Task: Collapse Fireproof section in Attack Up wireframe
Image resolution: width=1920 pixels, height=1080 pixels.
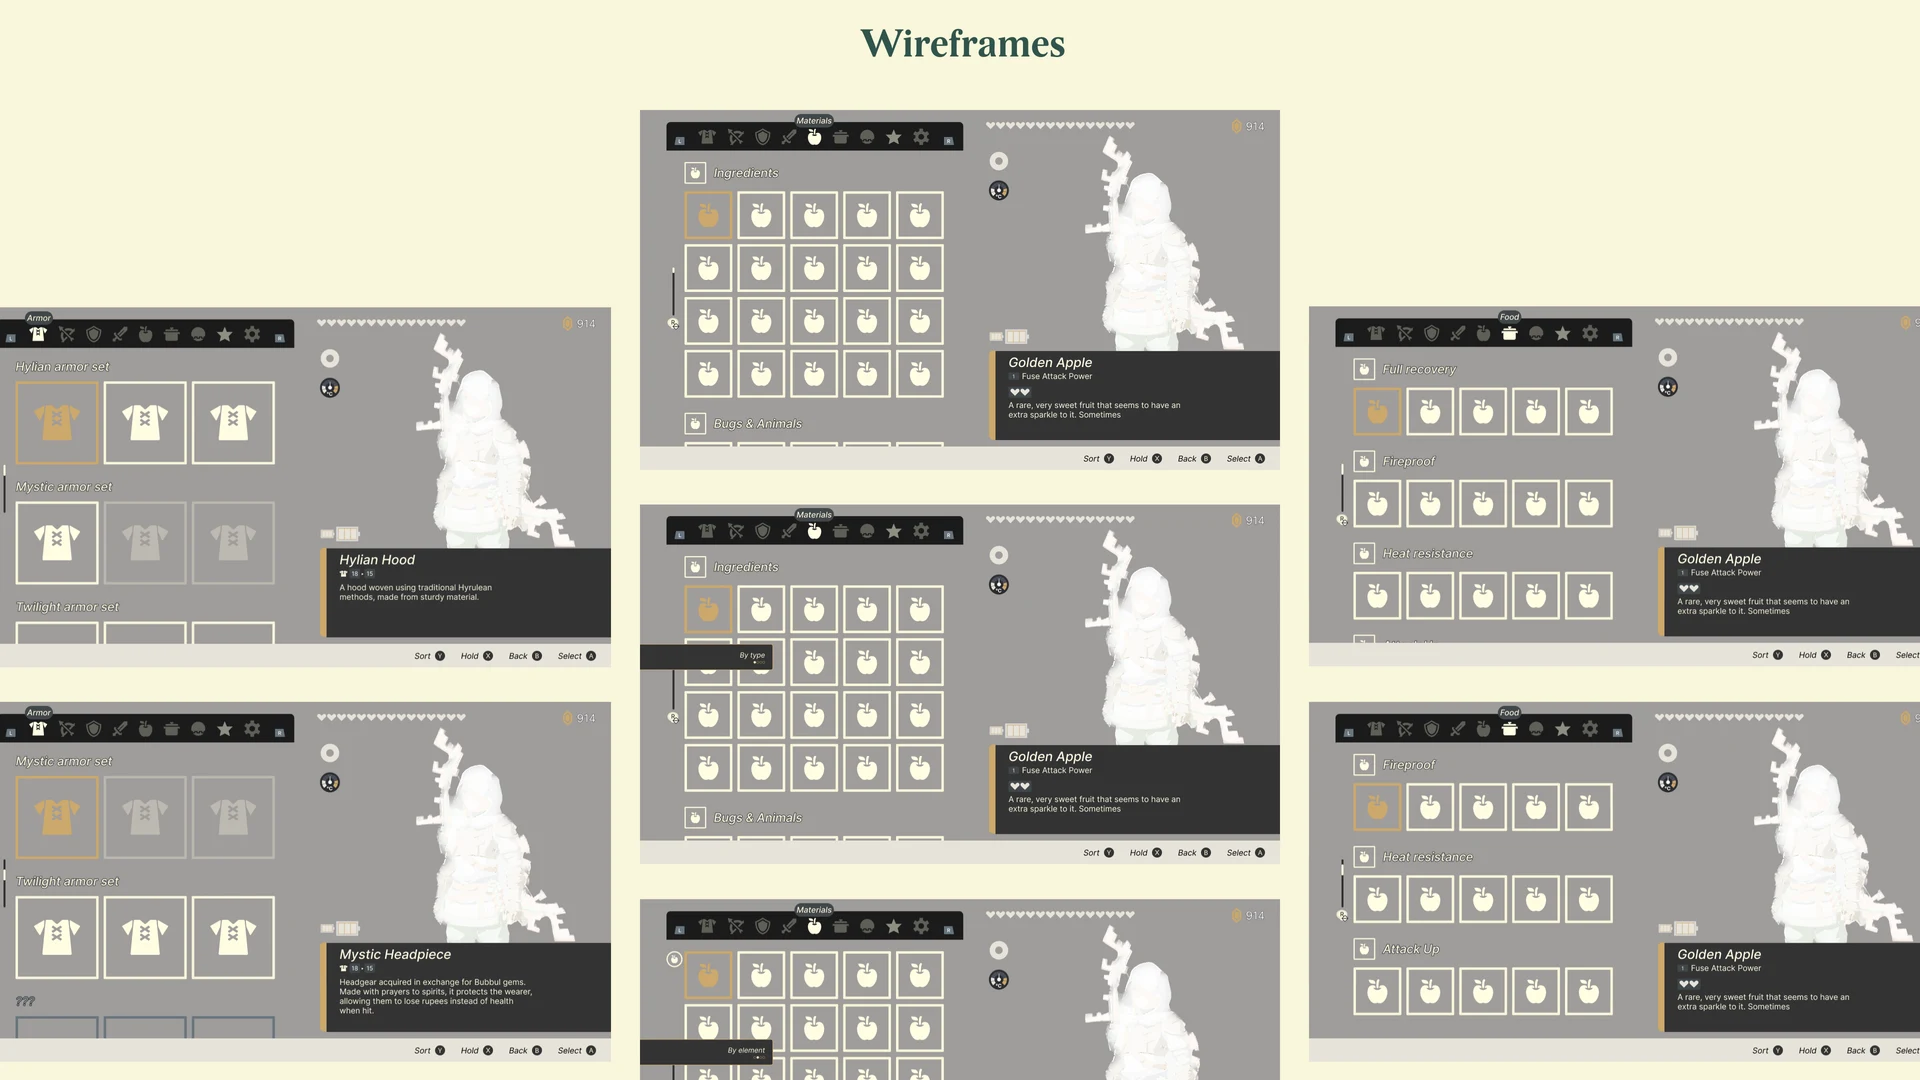Action: (x=1364, y=765)
